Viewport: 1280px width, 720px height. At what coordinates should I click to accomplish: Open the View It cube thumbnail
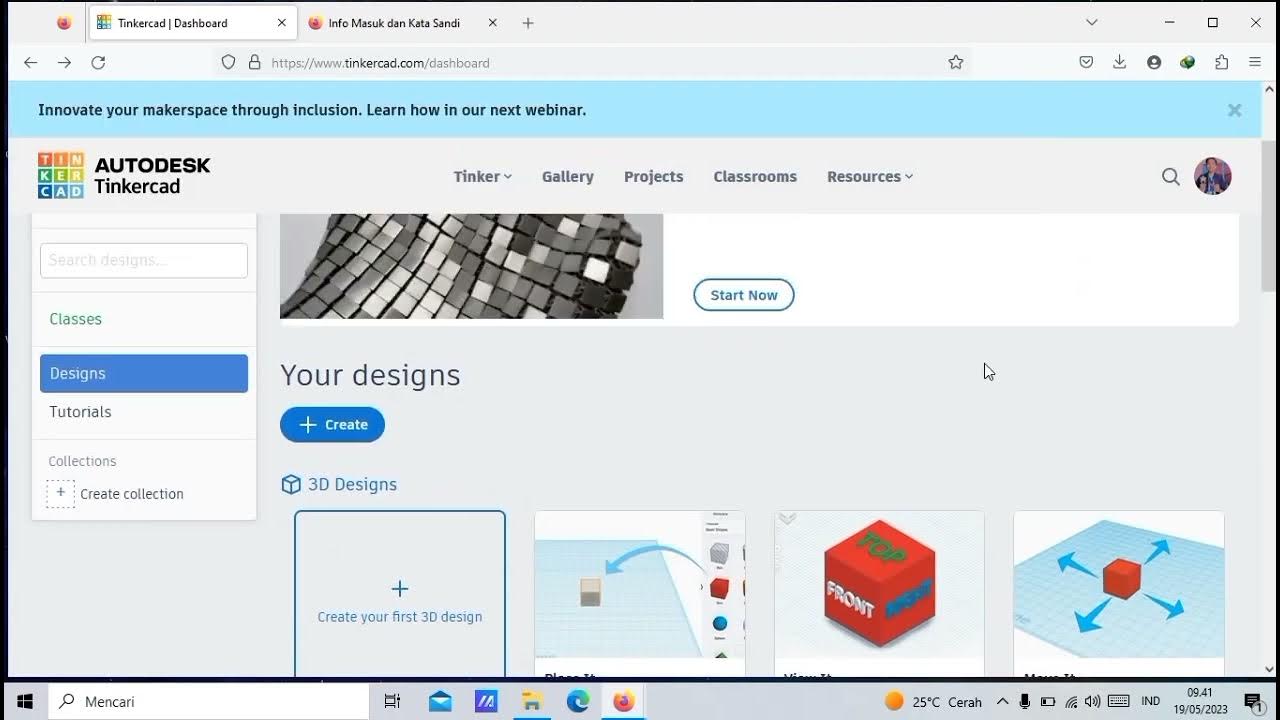[879, 584]
